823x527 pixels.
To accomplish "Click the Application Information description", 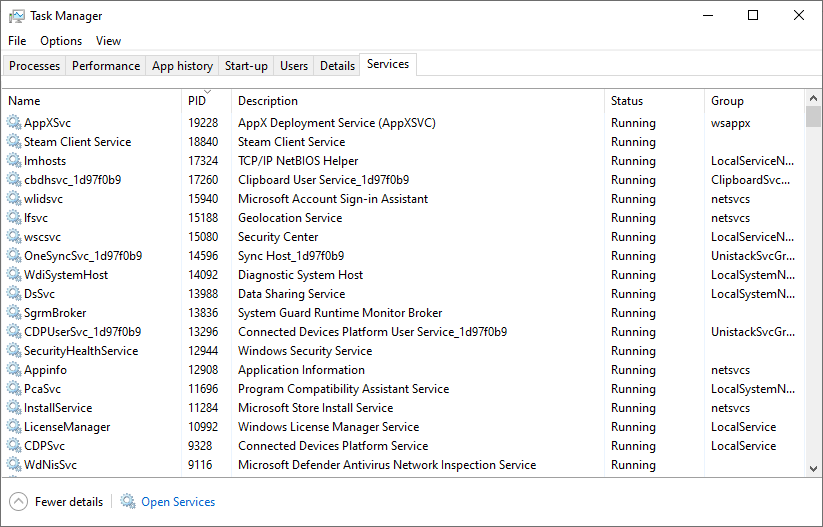I will tap(301, 370).
